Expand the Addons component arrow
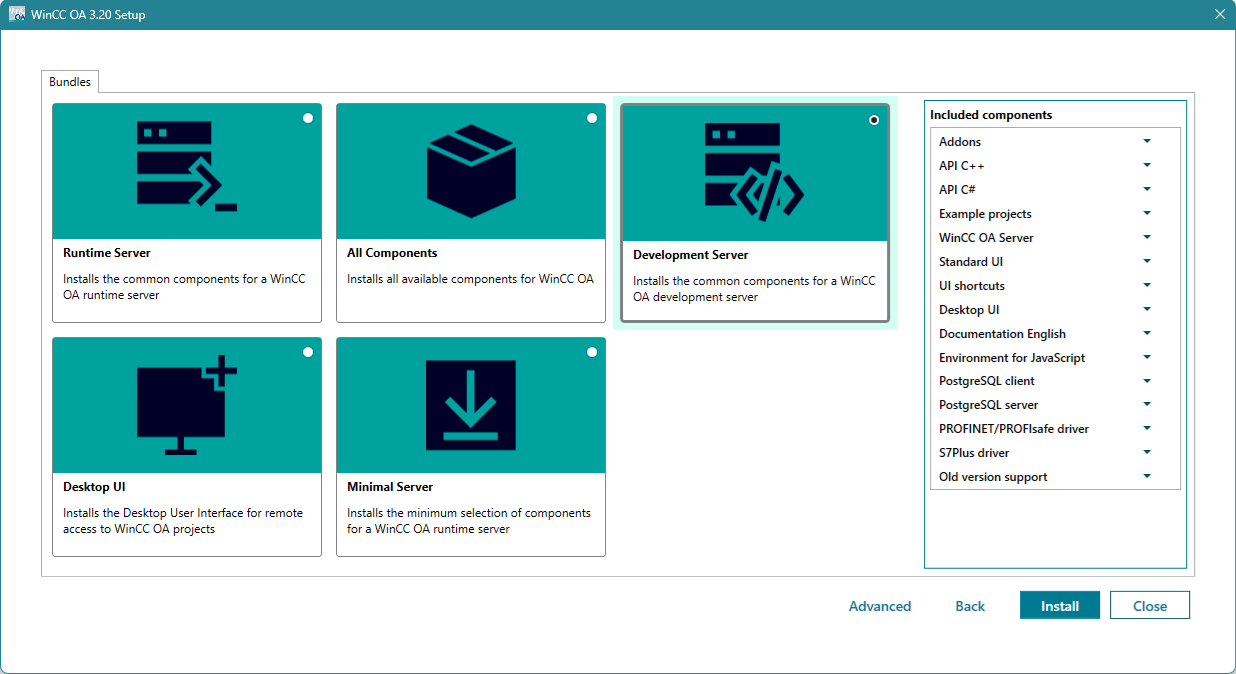 1147,141
